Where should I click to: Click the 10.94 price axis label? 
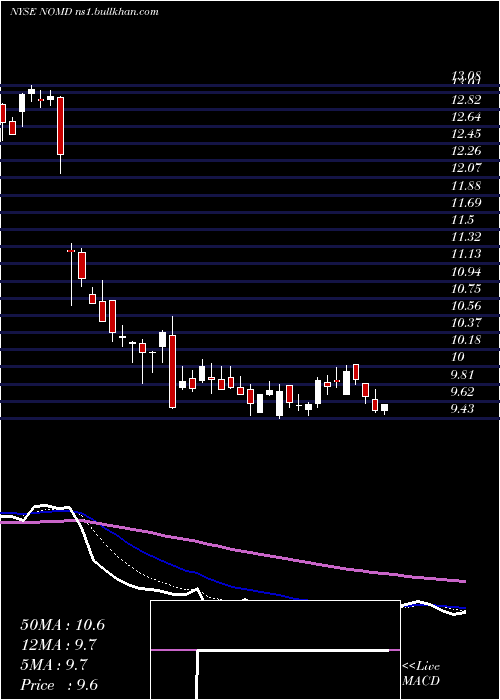466,272
